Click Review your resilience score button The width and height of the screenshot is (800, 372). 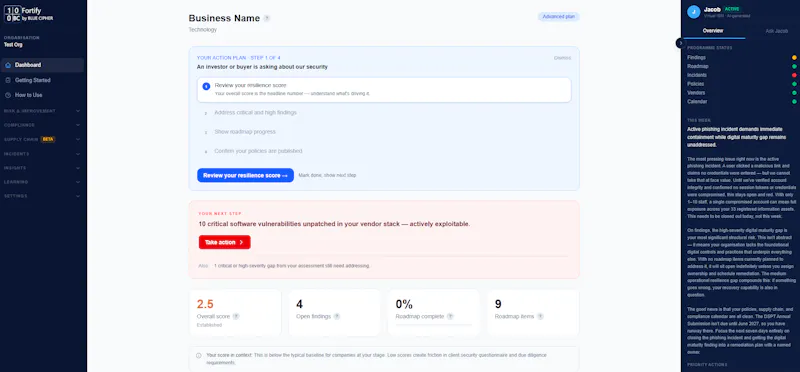[245, 176]
